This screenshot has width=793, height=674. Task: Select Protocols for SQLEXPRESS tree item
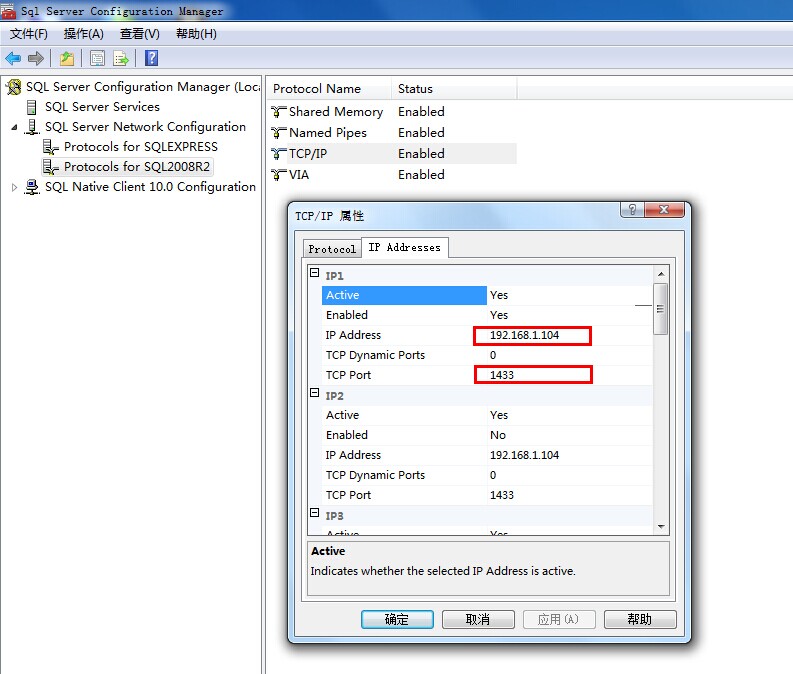(141, 147)
